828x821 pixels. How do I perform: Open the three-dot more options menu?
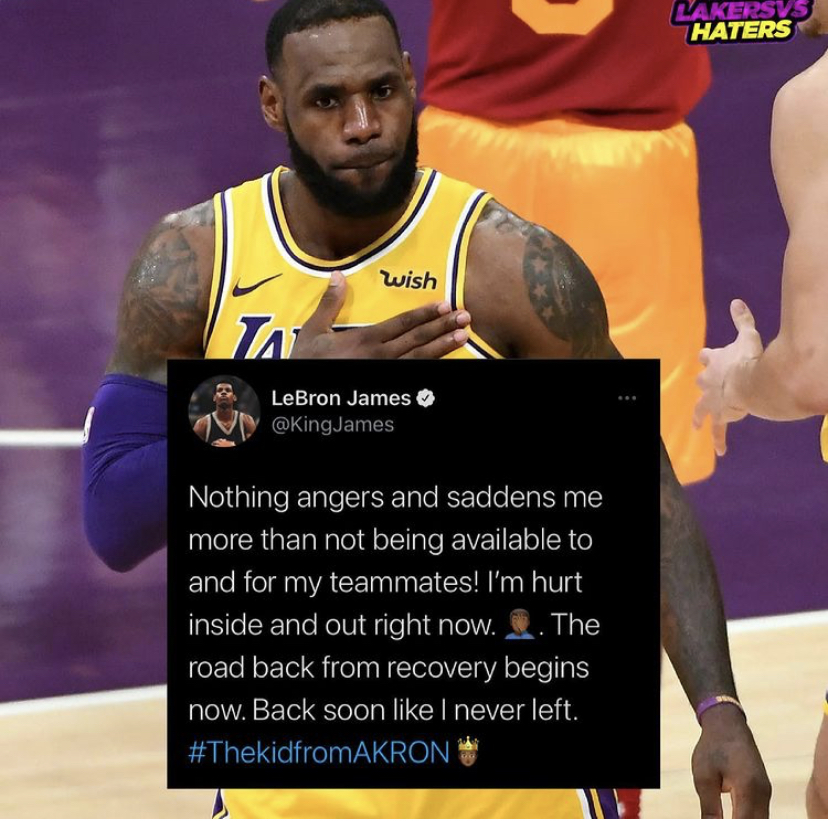(x=627, y=398)
